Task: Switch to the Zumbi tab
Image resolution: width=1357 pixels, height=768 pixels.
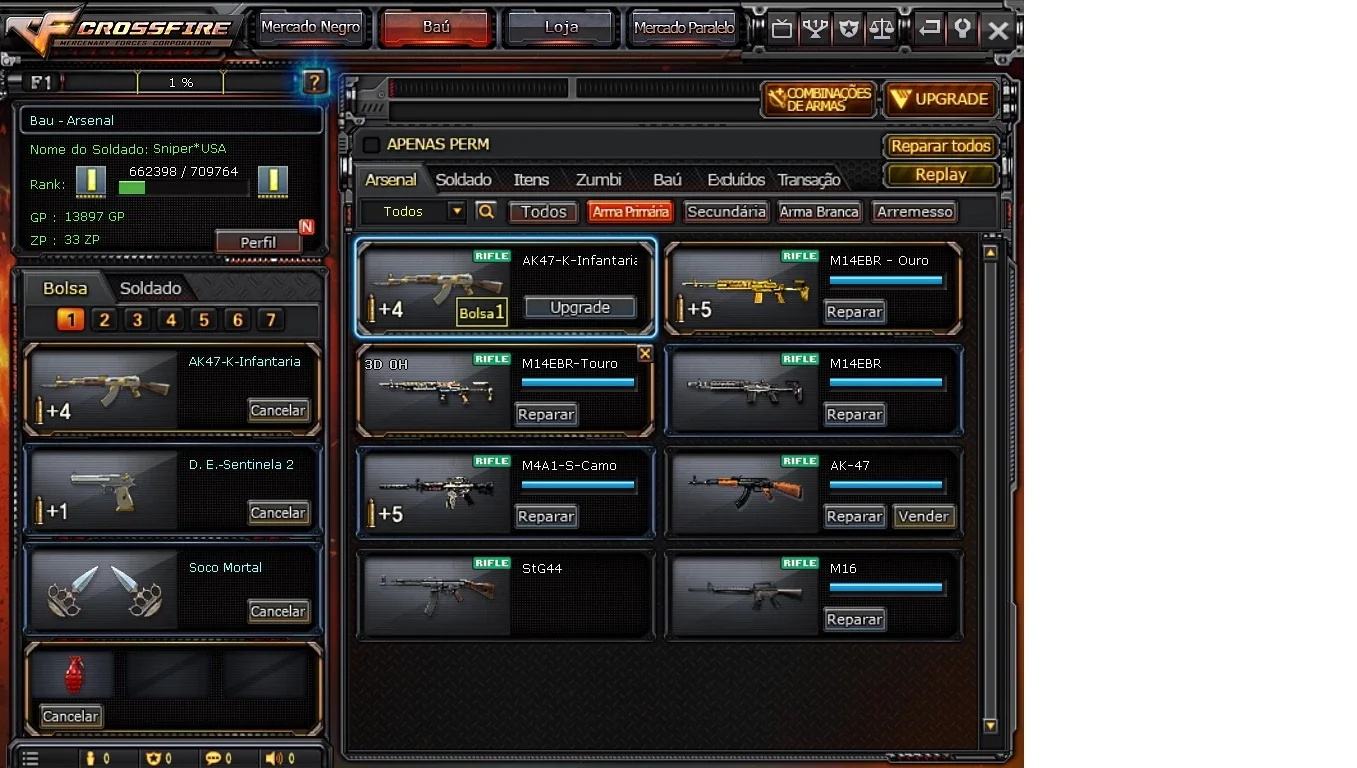Action: [599, 180]
